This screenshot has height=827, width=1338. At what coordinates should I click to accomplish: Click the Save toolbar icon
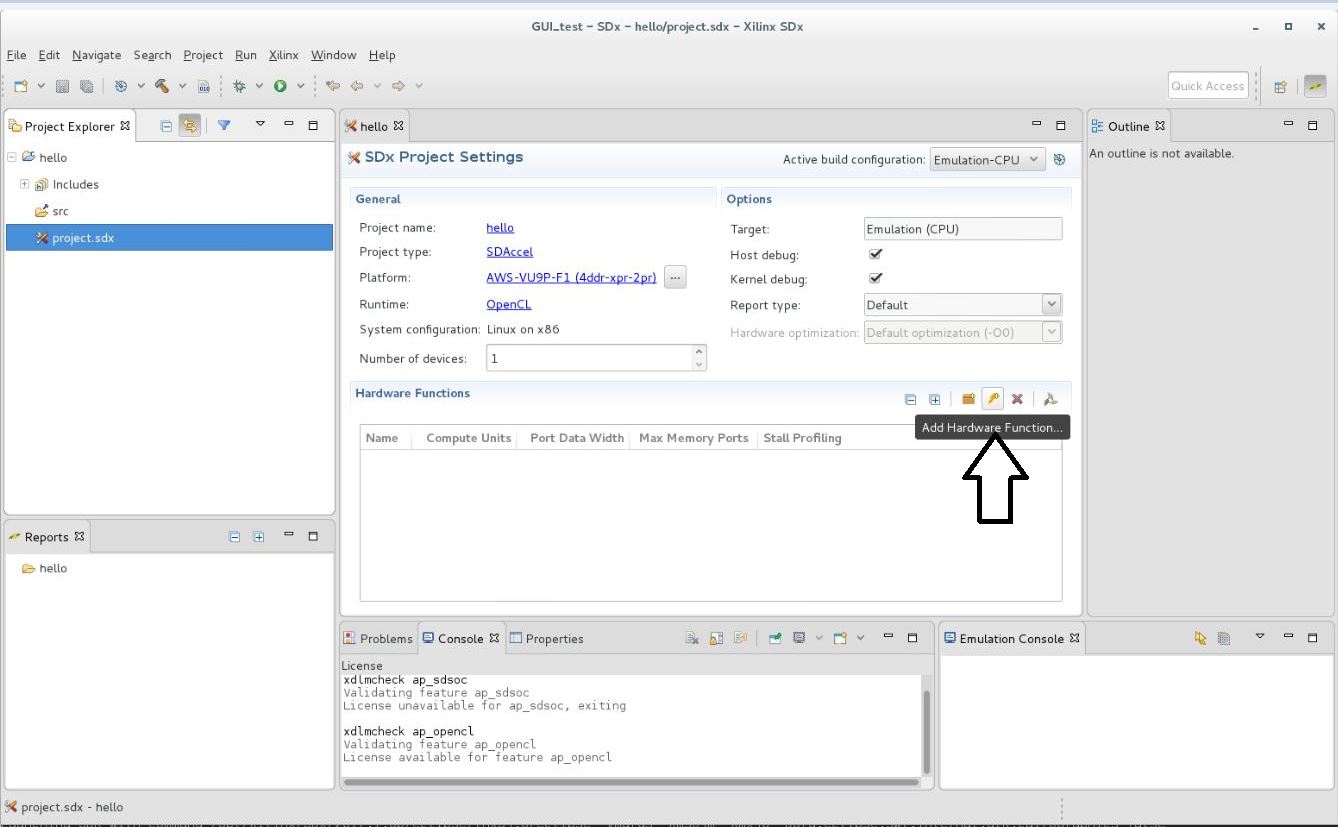pos(62,86)
